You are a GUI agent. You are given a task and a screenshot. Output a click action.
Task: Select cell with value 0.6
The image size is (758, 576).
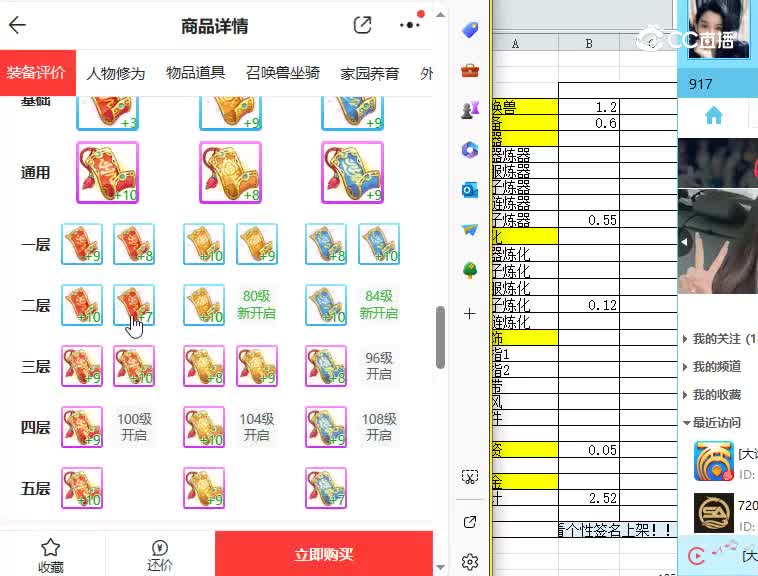point(589,123)
